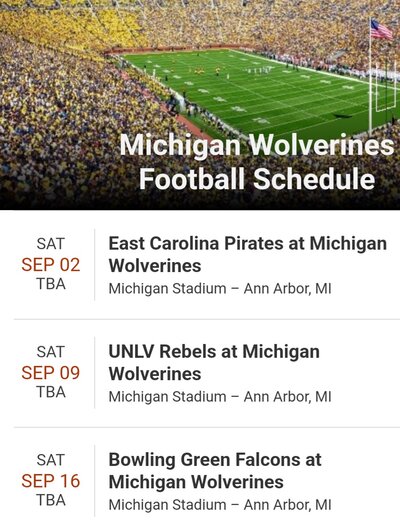This screenshot has height=525, width=400.
Task: Click the TBA time for Sep 16
Action: [x=51, y=501]
